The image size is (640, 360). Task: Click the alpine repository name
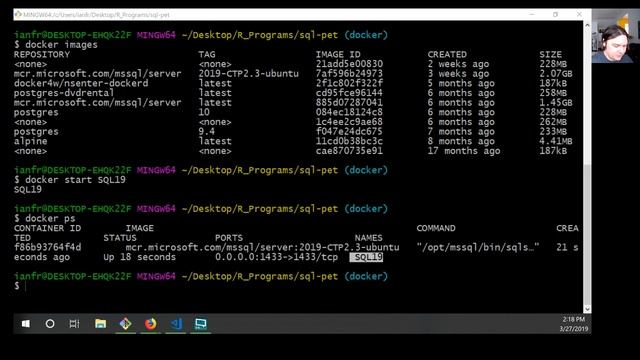point(31,141)
